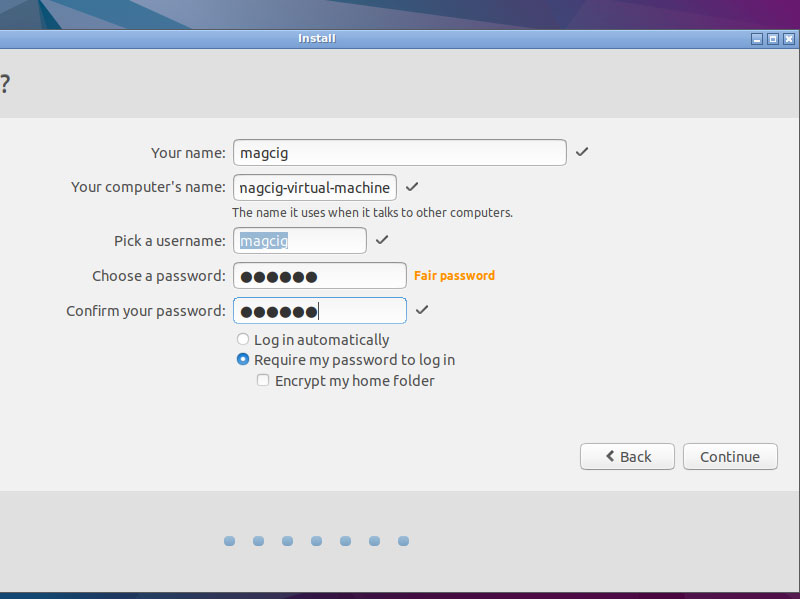Click into the Pick a username field
800x599 pixels.
pos(299,240)
